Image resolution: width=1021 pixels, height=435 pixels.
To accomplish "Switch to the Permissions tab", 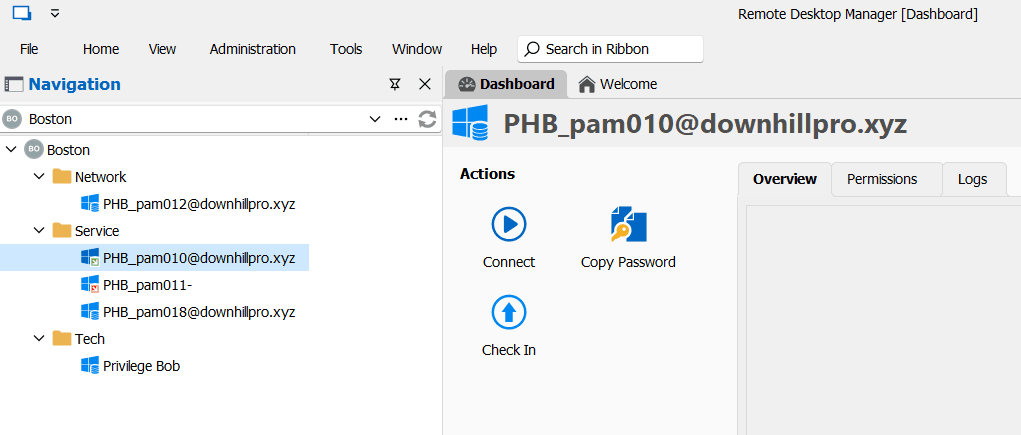I will (881, 179).
